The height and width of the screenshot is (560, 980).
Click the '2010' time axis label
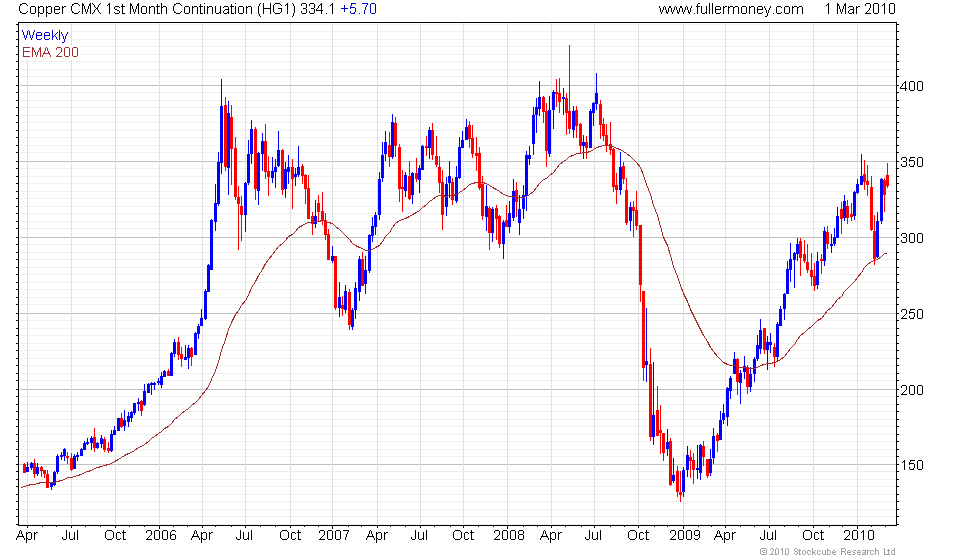click(859, 536)
